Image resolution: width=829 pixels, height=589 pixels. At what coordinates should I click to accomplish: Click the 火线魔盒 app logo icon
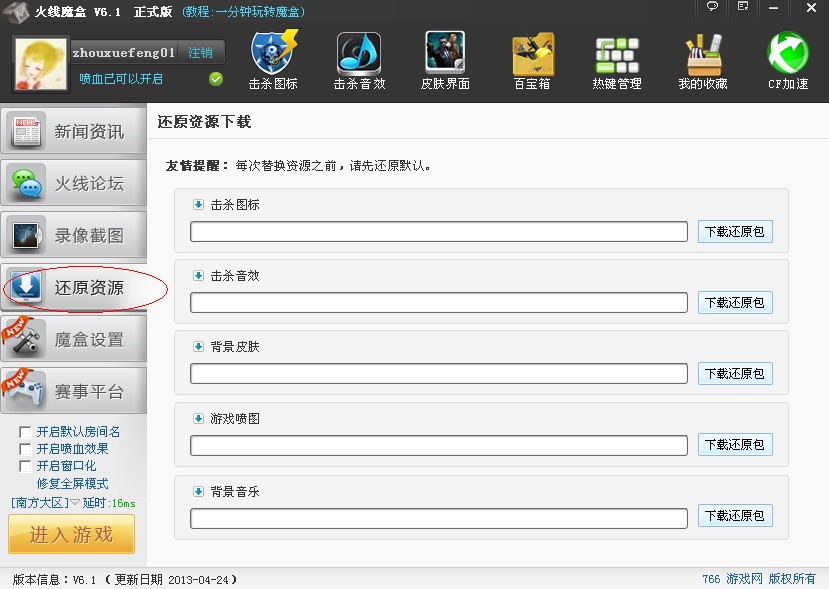coord(16,12)
